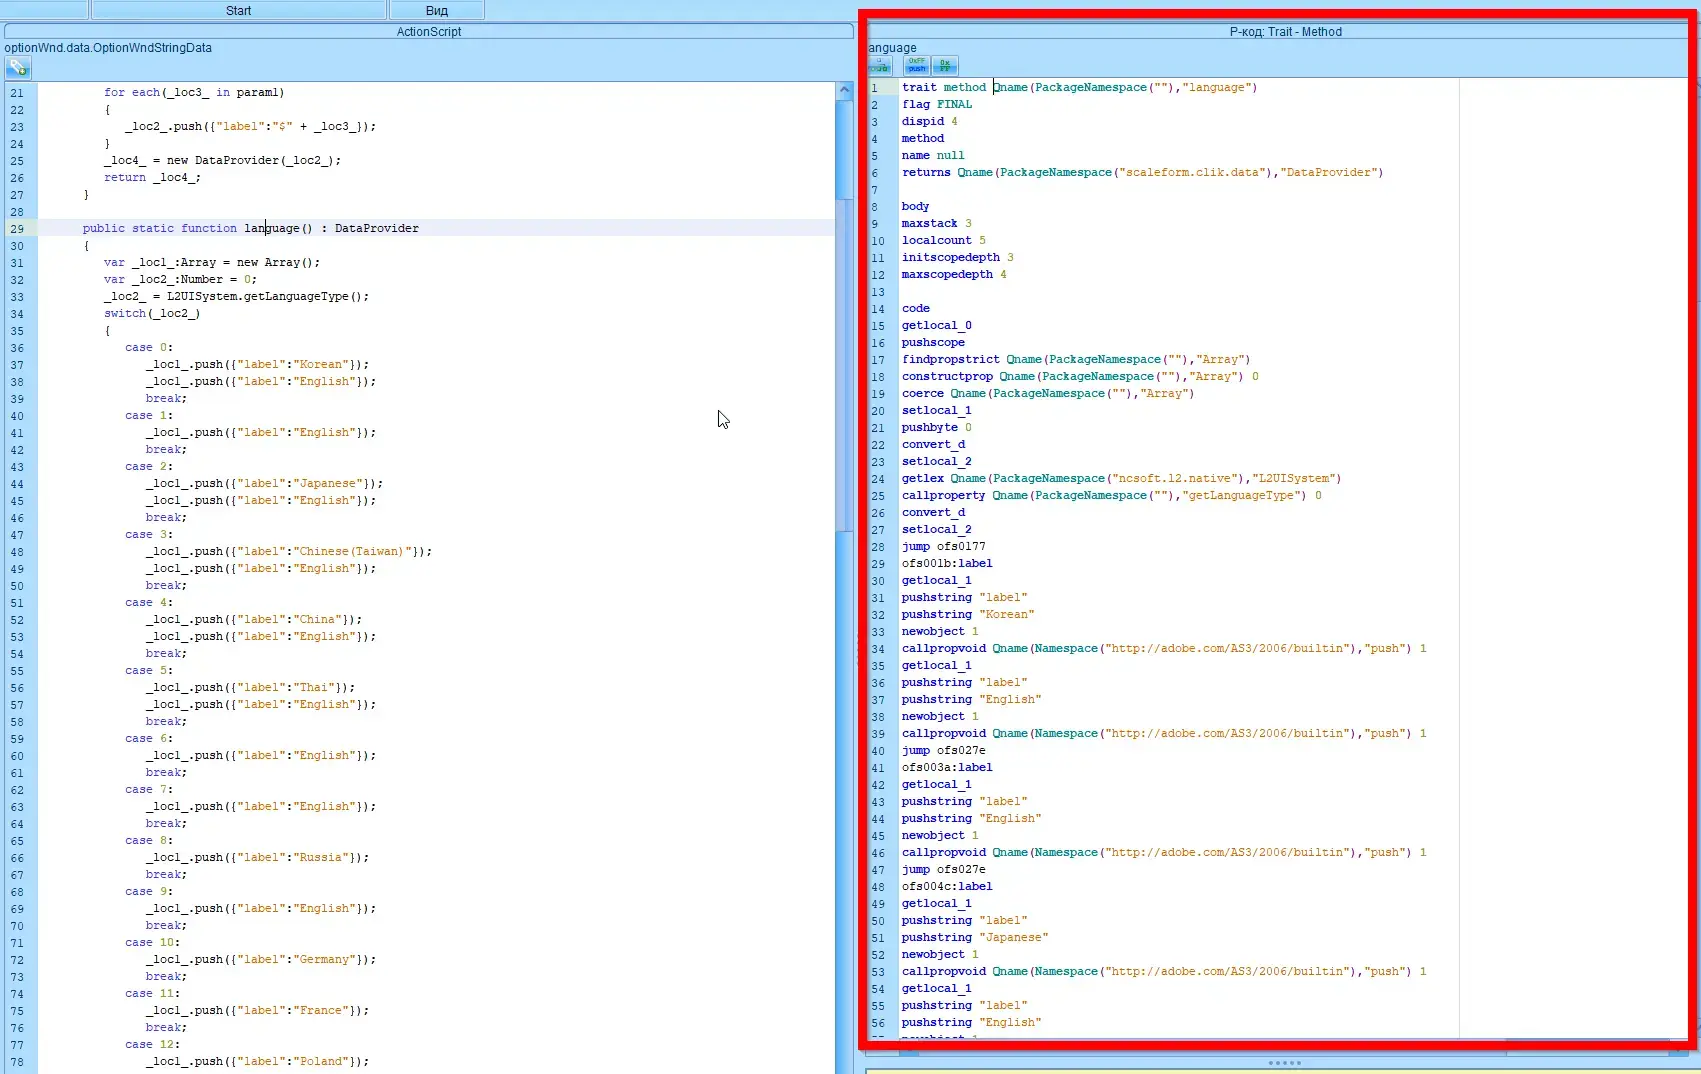
Task: Switch to the Вид ribbon tab
Action: click(437, 10)
